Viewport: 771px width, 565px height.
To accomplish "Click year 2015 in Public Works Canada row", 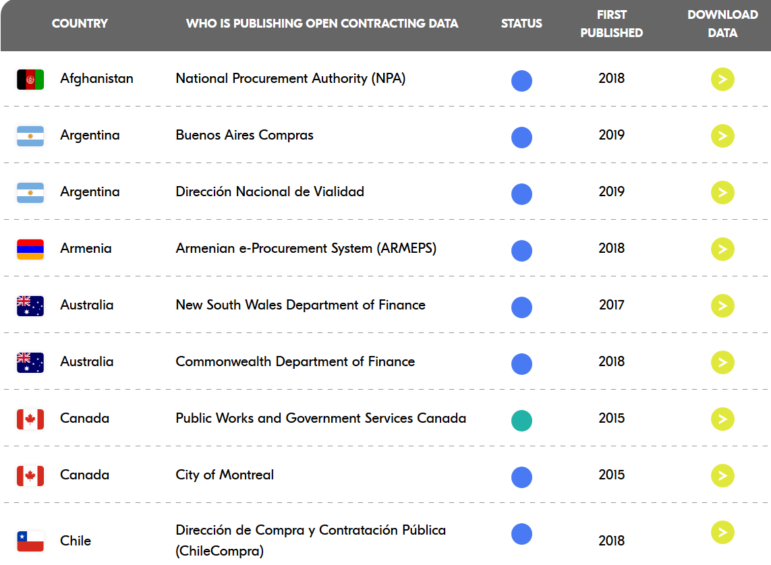I will [x=611, y=418].
